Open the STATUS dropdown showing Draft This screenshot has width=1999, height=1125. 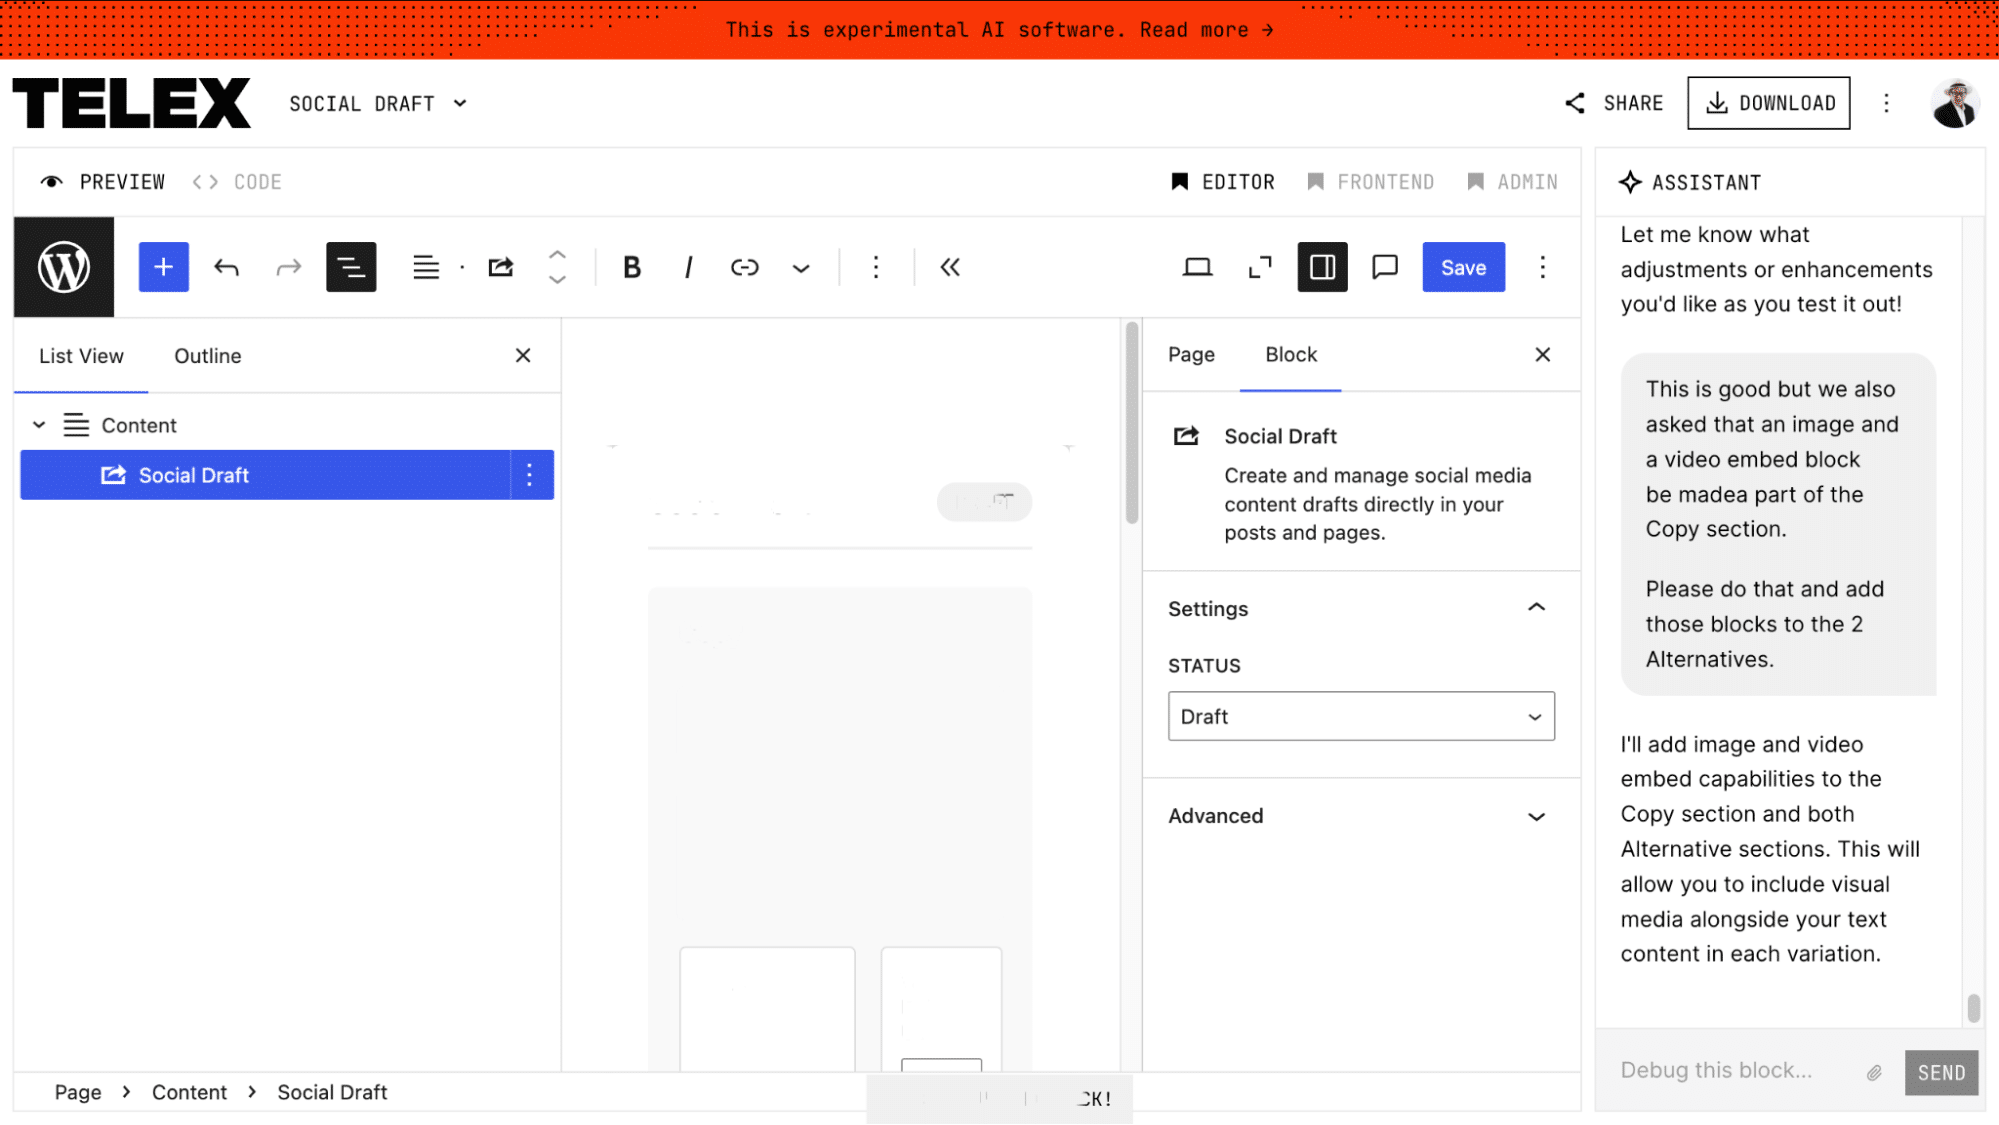click(x=1360, y=716)
